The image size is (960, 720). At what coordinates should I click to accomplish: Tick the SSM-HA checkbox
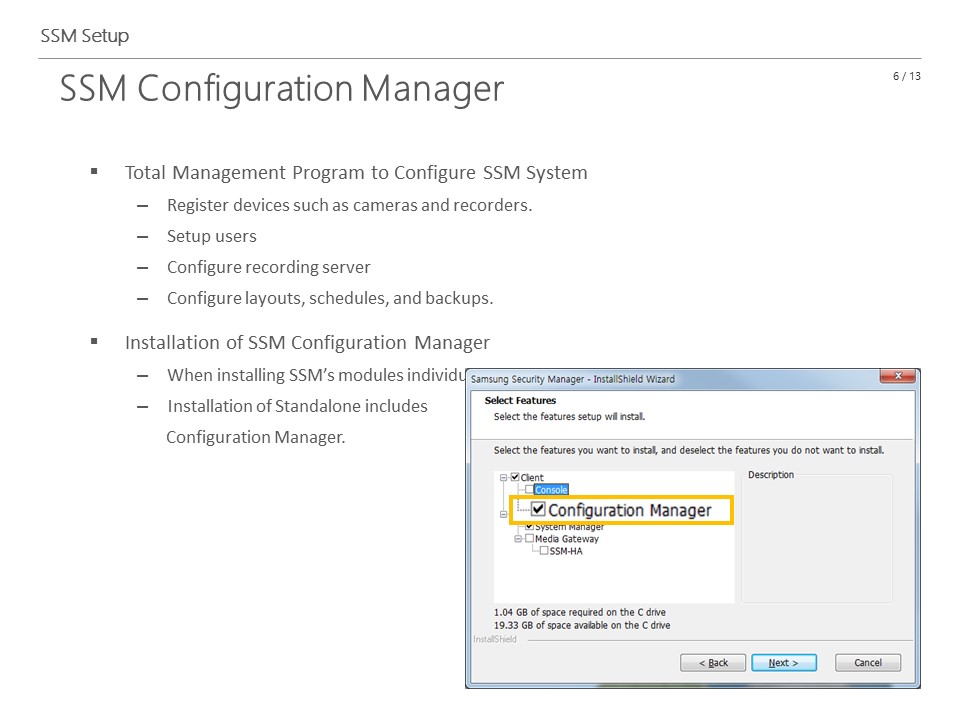(x=544, y=550)
